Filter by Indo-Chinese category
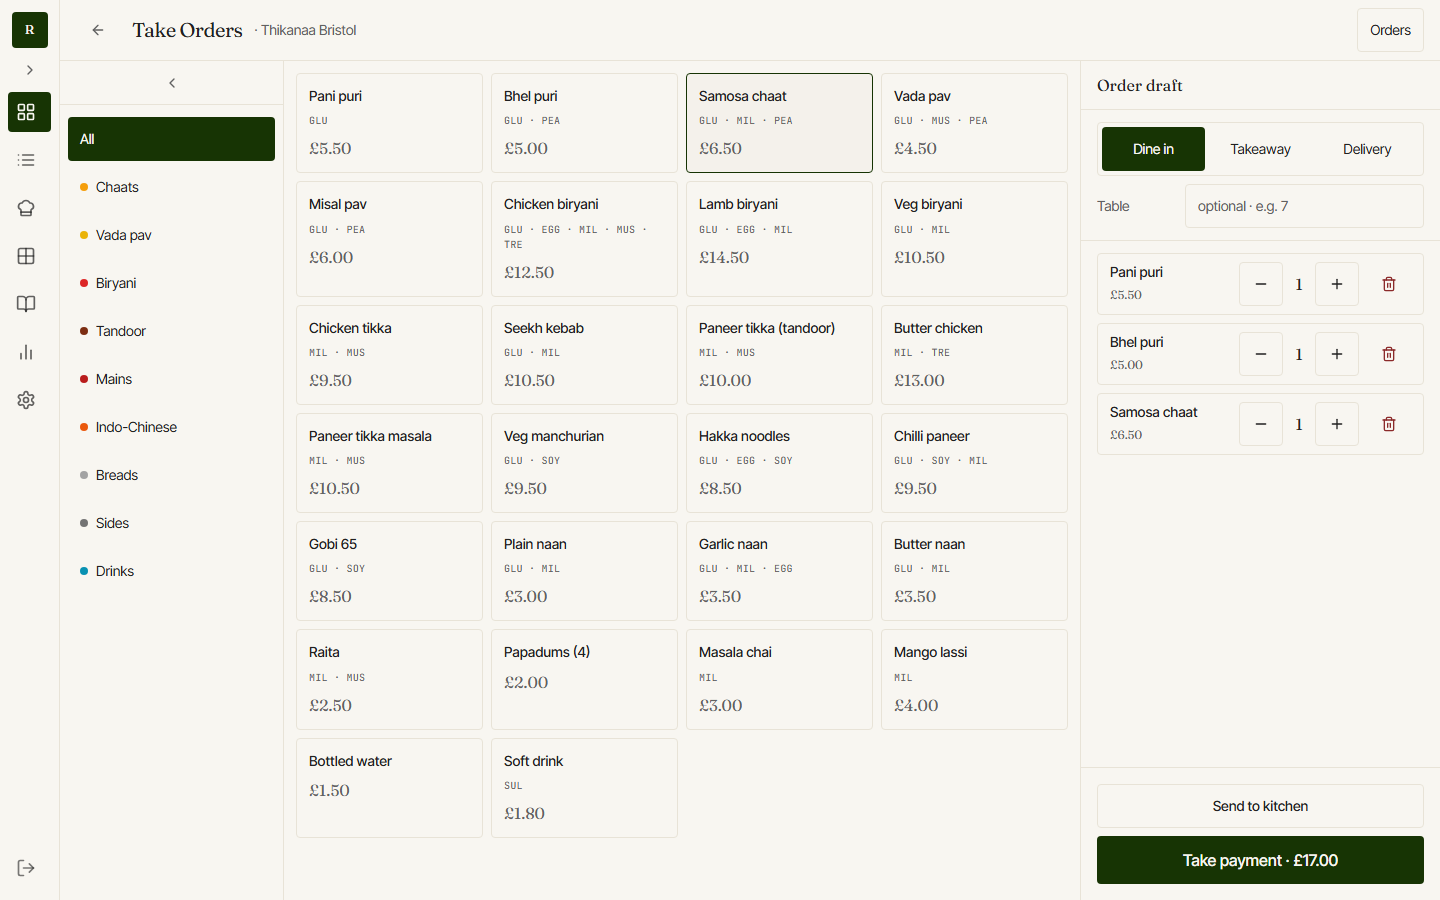 [171, 427]
